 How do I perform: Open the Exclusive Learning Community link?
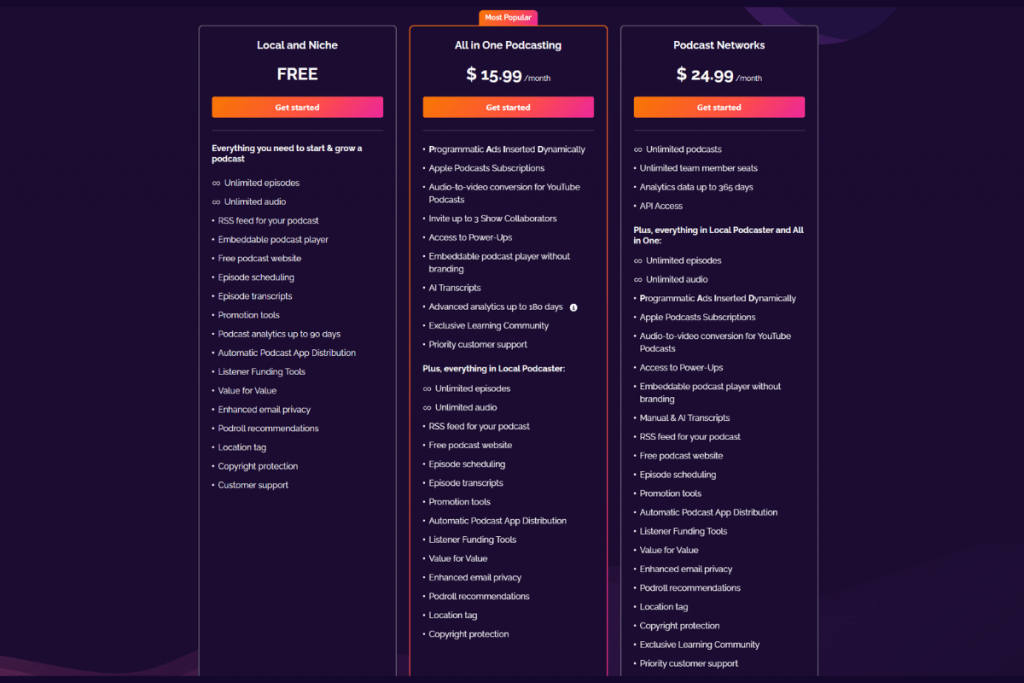tap(487, 325)
